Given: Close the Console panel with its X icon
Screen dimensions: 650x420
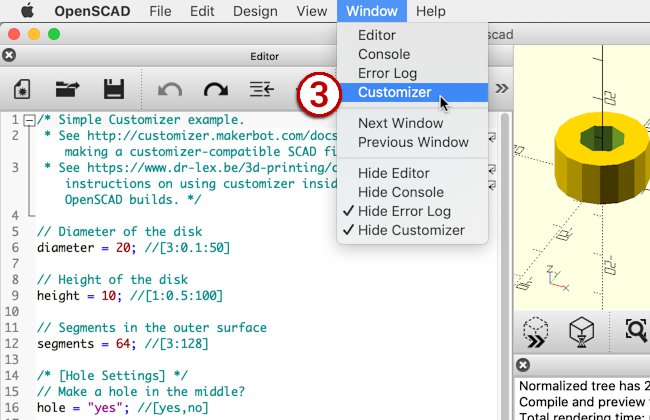Looking at the screenshot, I should 523,365.
